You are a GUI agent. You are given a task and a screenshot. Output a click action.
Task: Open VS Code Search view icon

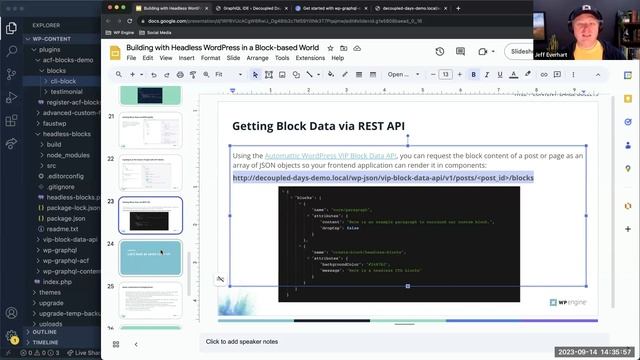click(x=11, y=51)
